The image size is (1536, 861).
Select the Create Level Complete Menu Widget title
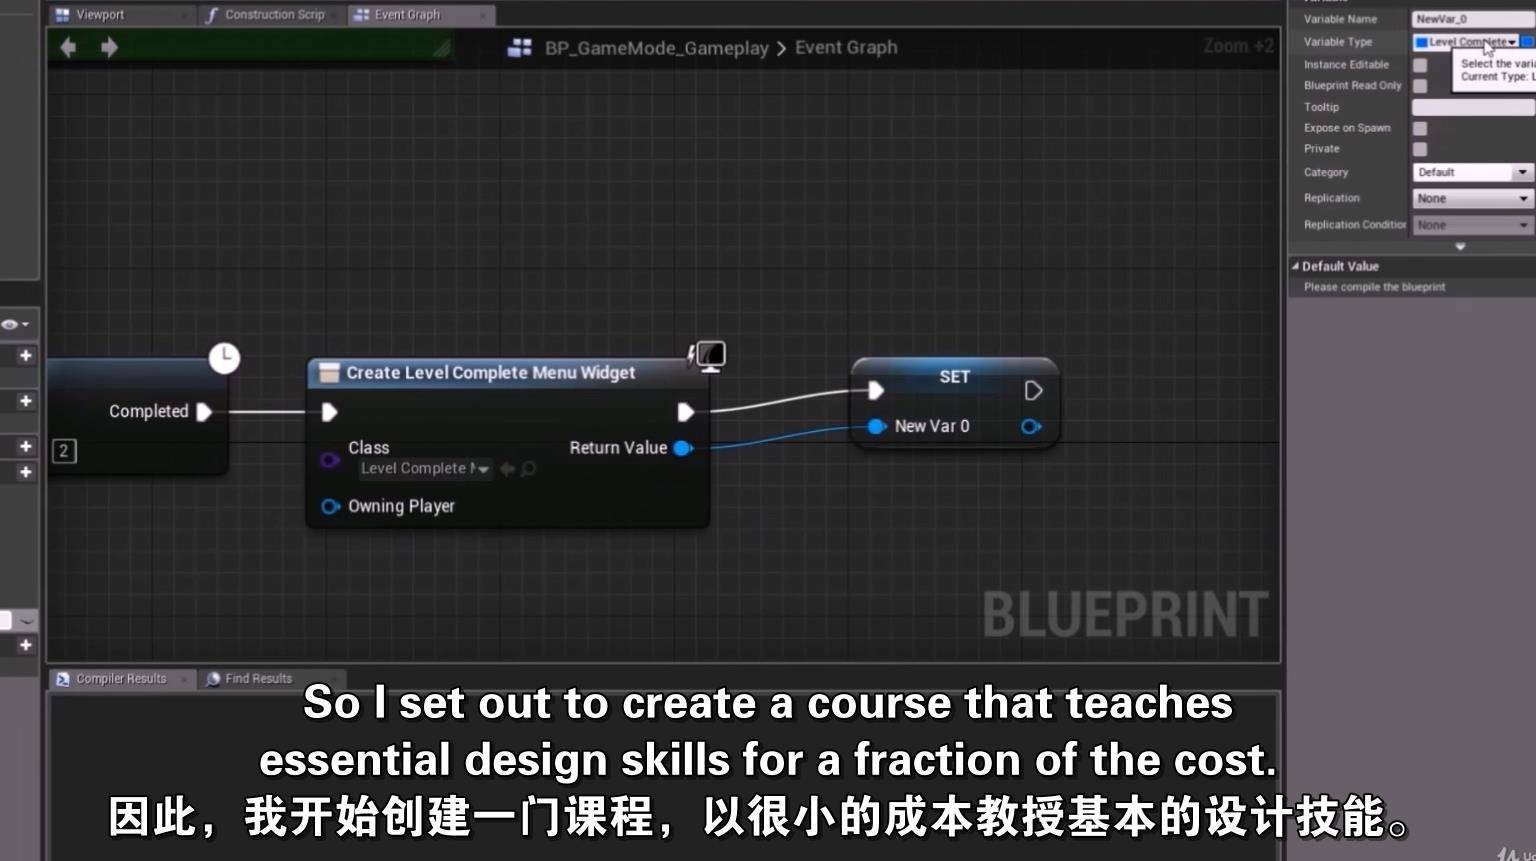[x=490, y=373]
